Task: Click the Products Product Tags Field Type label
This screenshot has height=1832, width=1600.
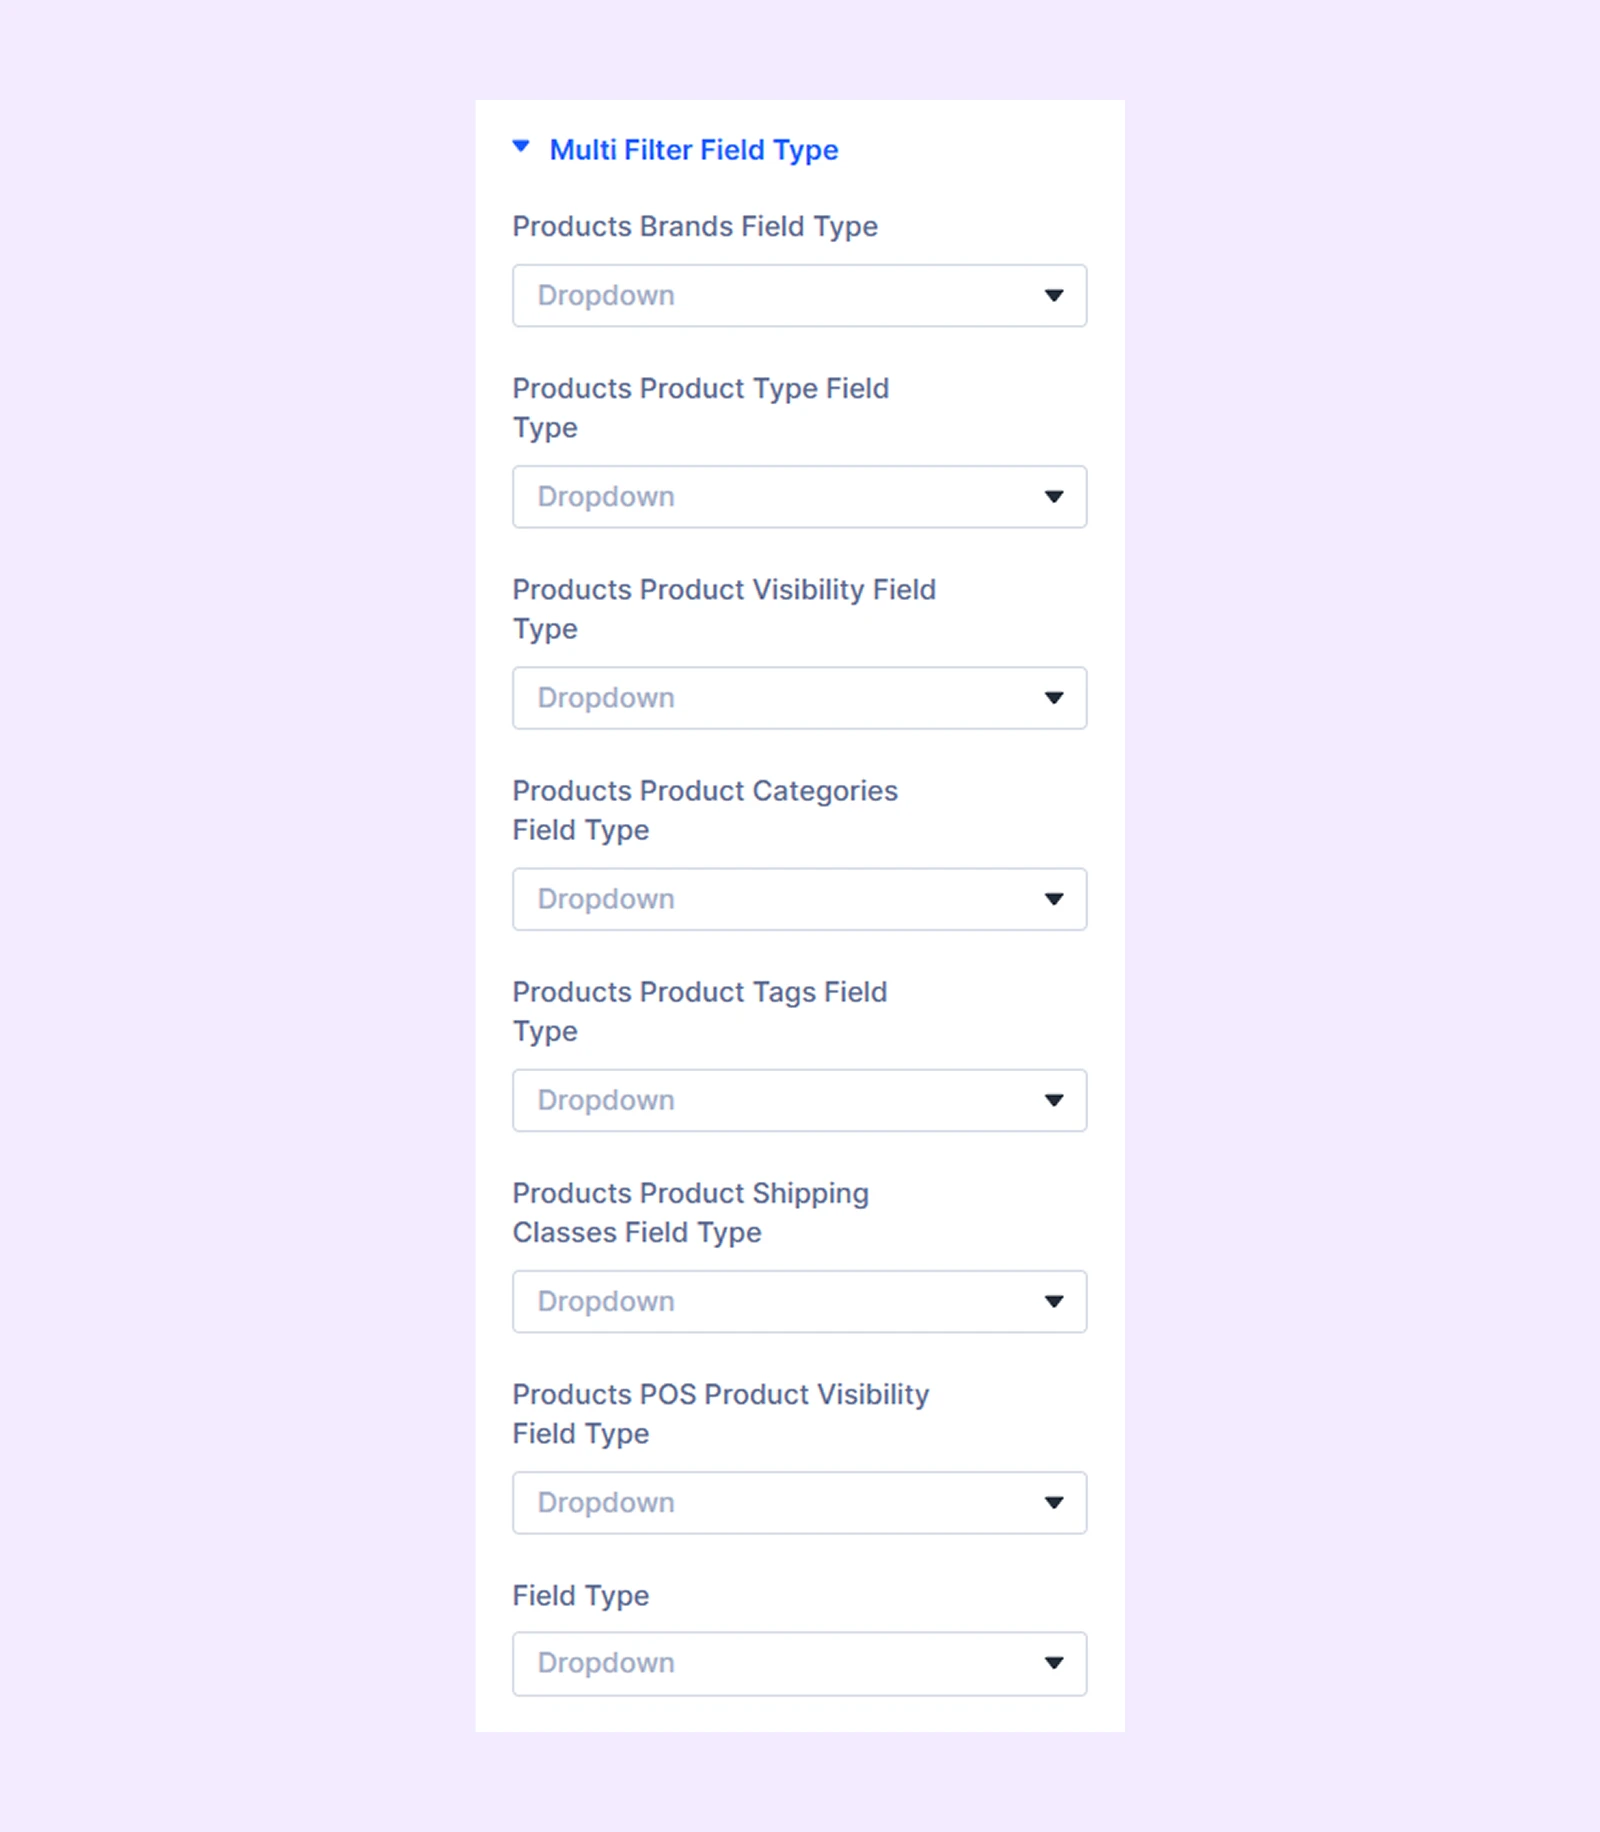Action: coord(700,1011)
